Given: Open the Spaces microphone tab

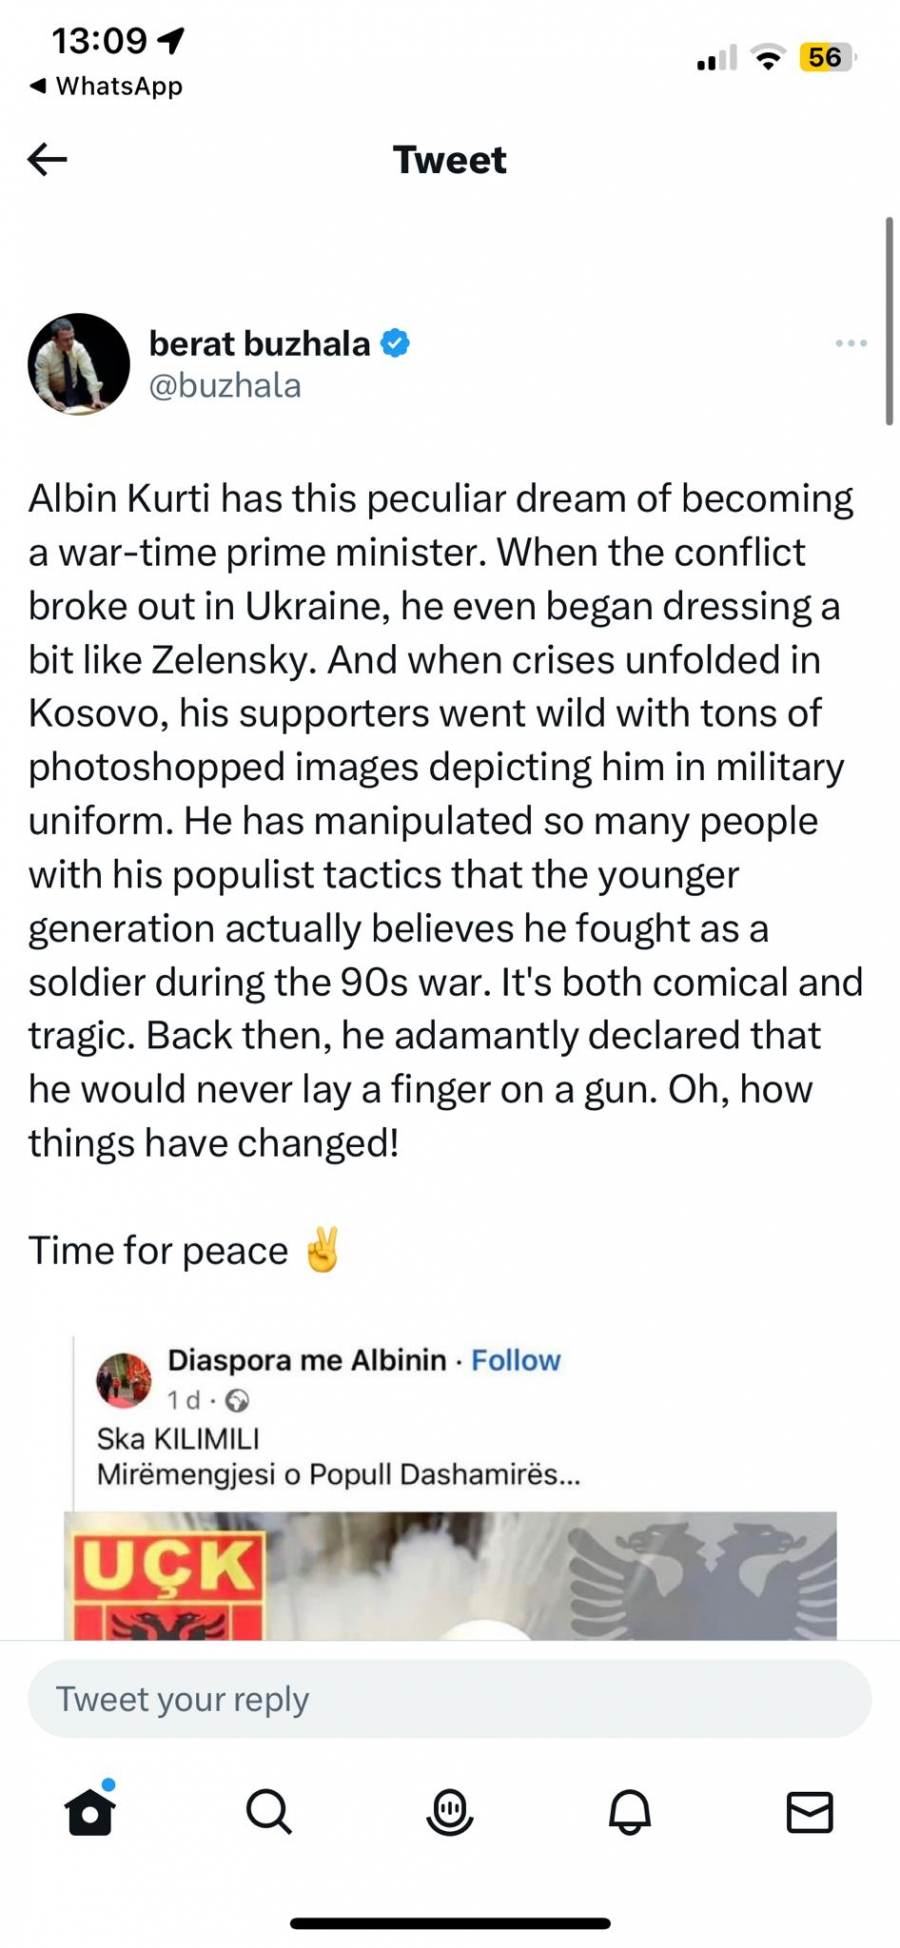Looking at the screenshot, I should point(450,1811).
